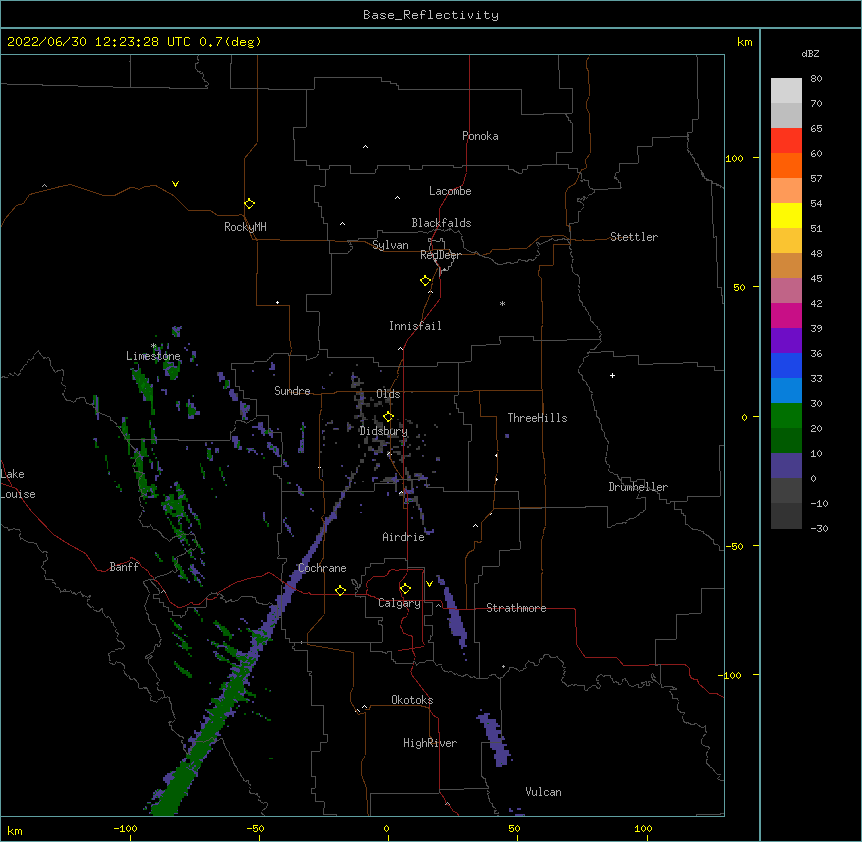This screenshot has height=842, width=862.
Task: Click the Didsbury label
Action: coord(383,431)
